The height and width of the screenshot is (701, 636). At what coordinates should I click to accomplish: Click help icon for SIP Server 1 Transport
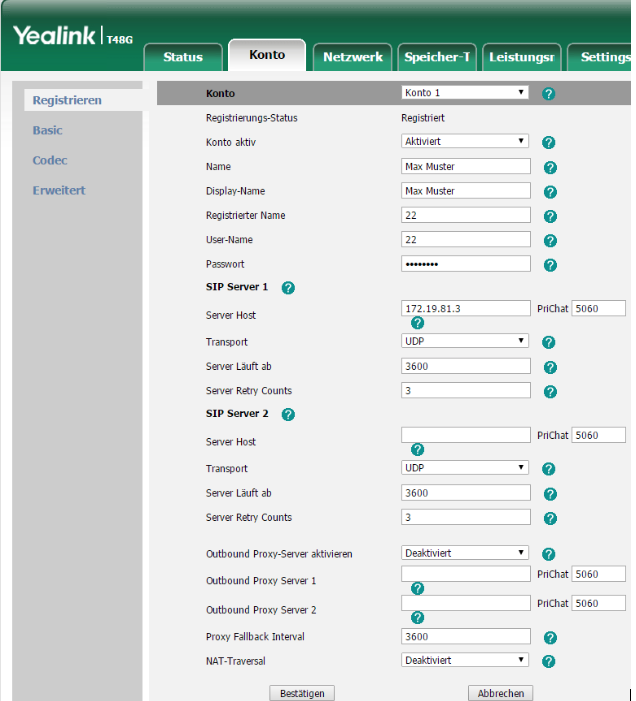click(x=548, y=342)
